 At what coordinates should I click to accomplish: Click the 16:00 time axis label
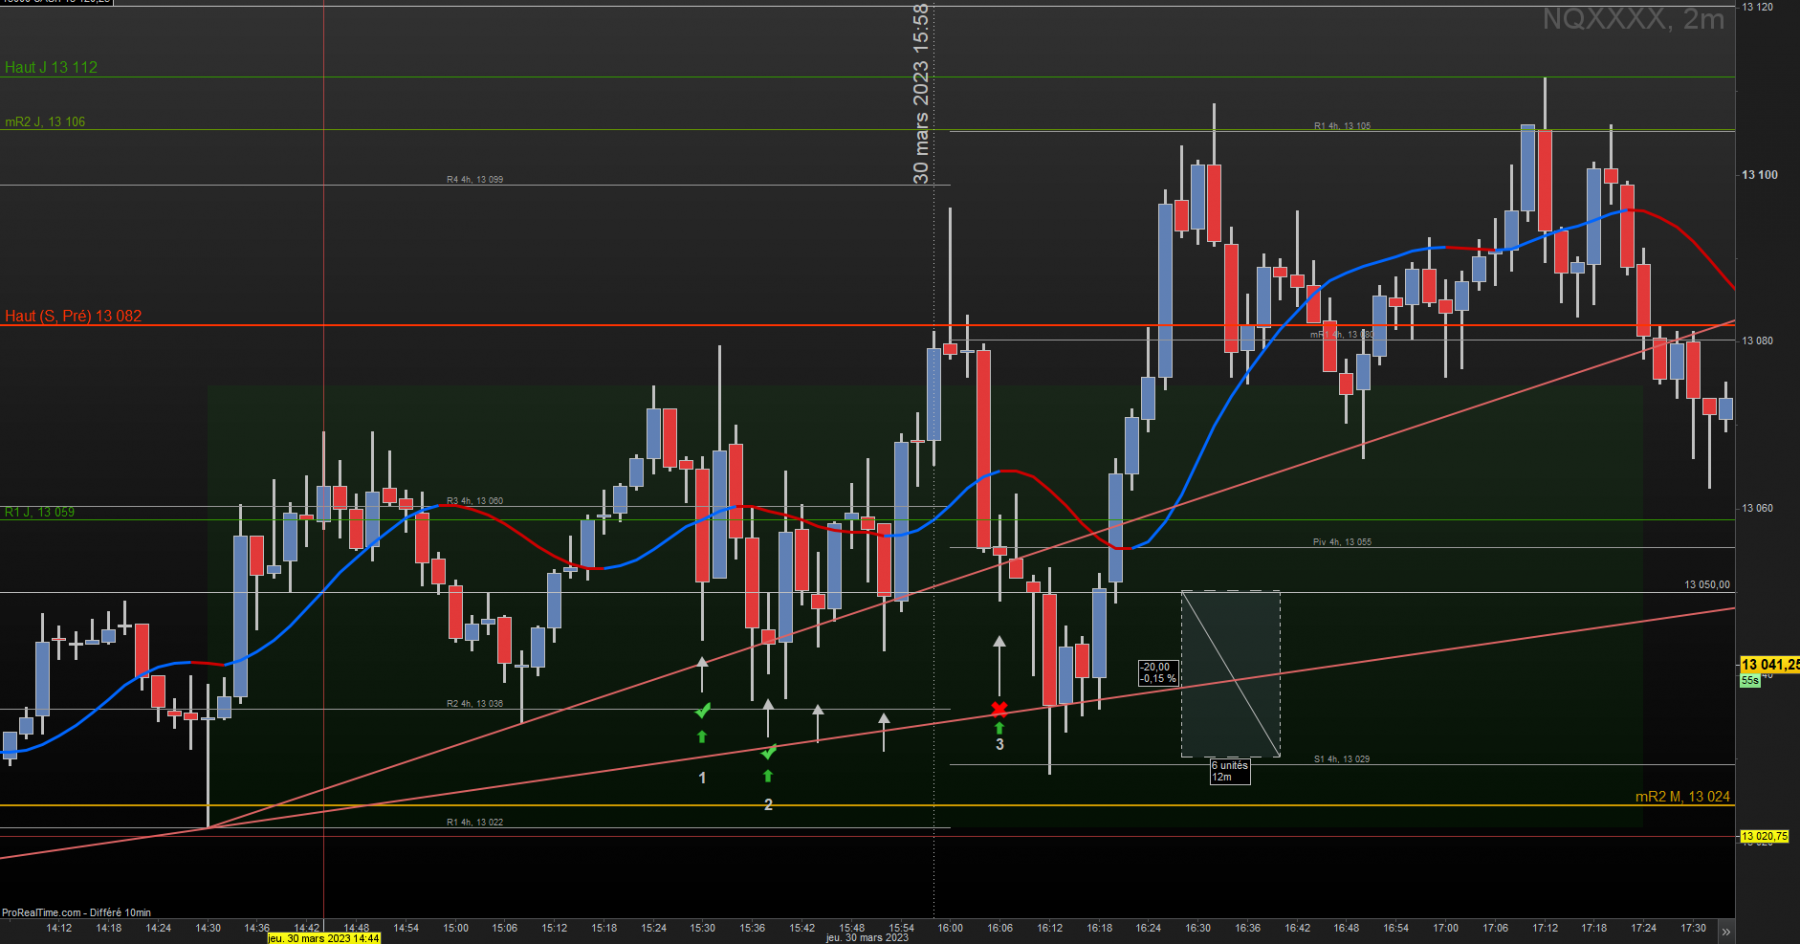click(x=950, y=928)
